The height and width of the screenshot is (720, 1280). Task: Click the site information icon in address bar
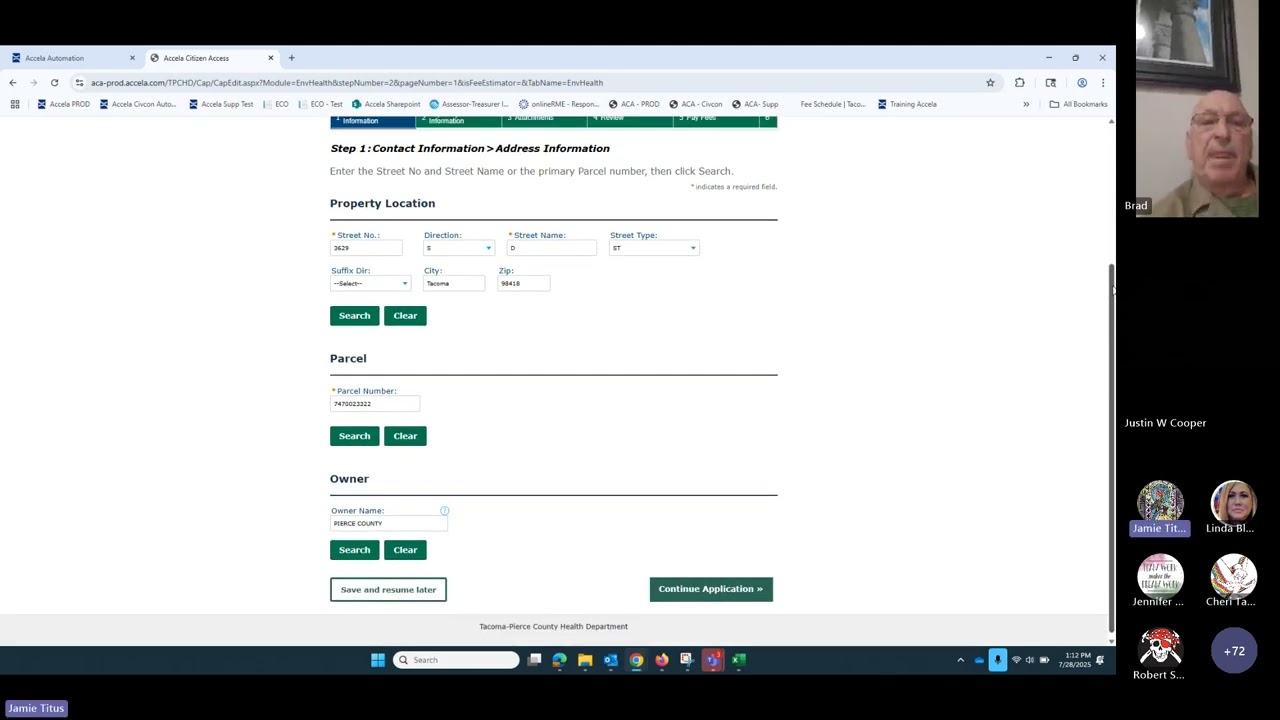tap(79, 83)
